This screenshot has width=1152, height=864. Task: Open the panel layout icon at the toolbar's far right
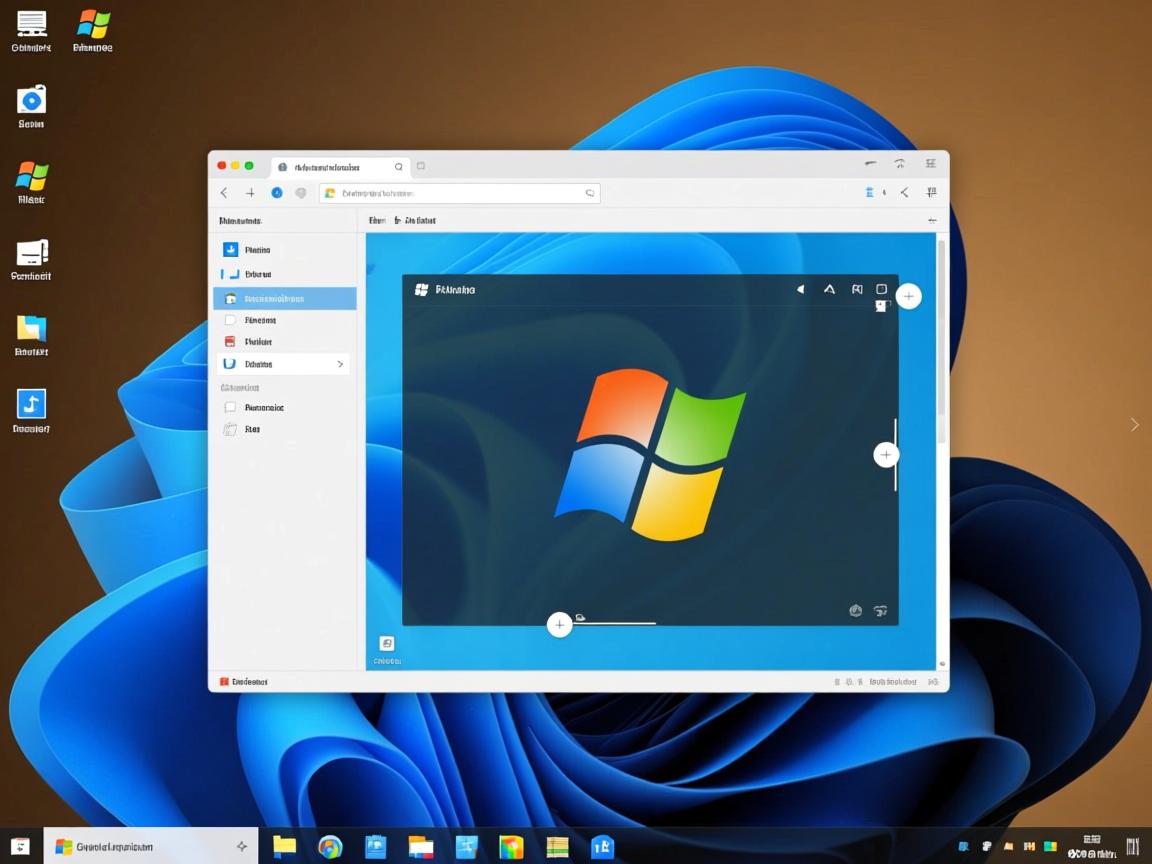point(931,192)
